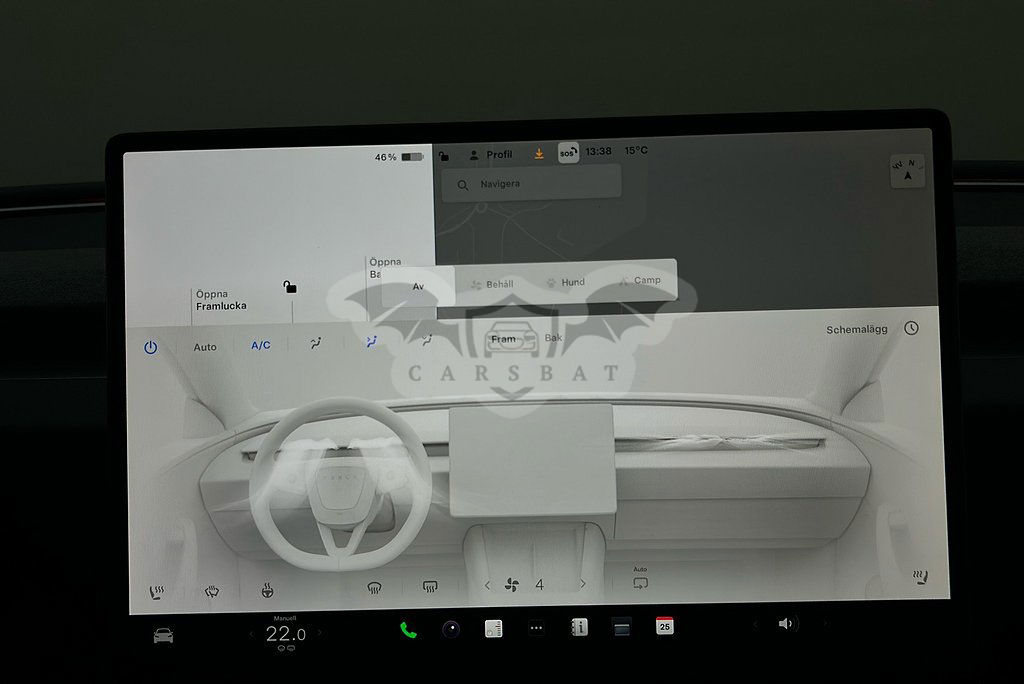Open the camera app icon

tap(451, 629)
